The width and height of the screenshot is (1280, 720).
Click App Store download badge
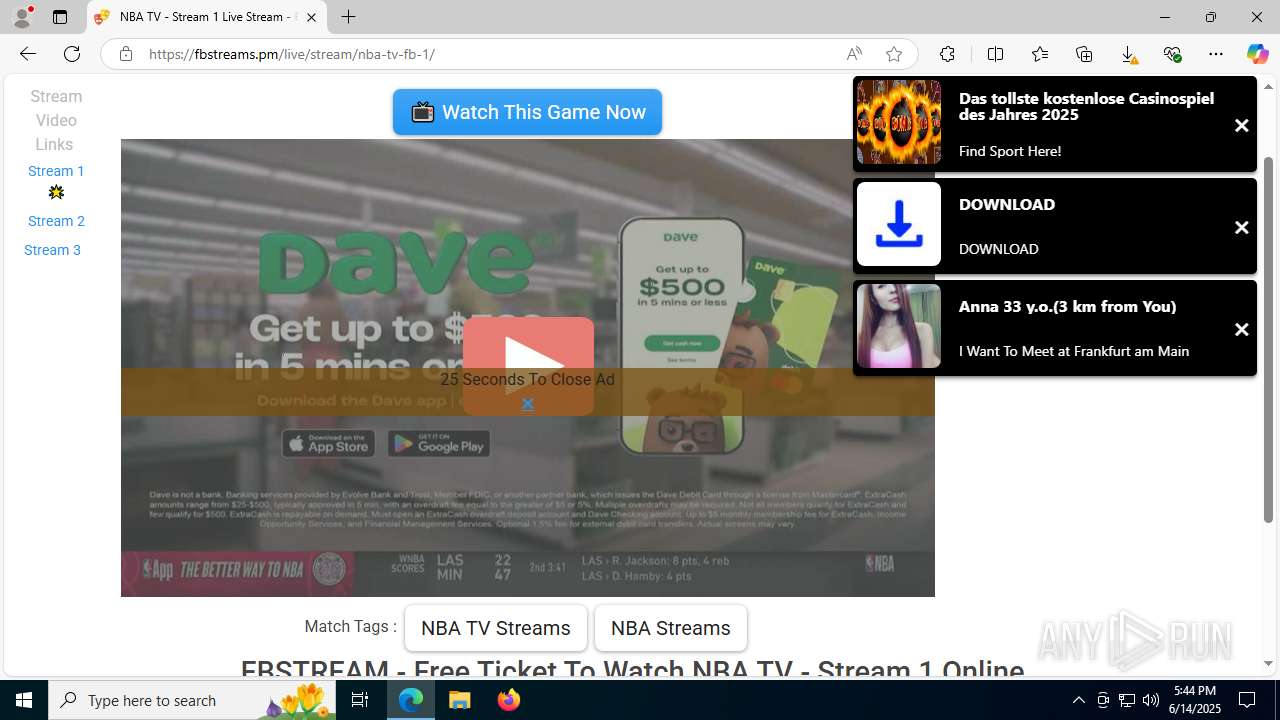click(328, 443)
